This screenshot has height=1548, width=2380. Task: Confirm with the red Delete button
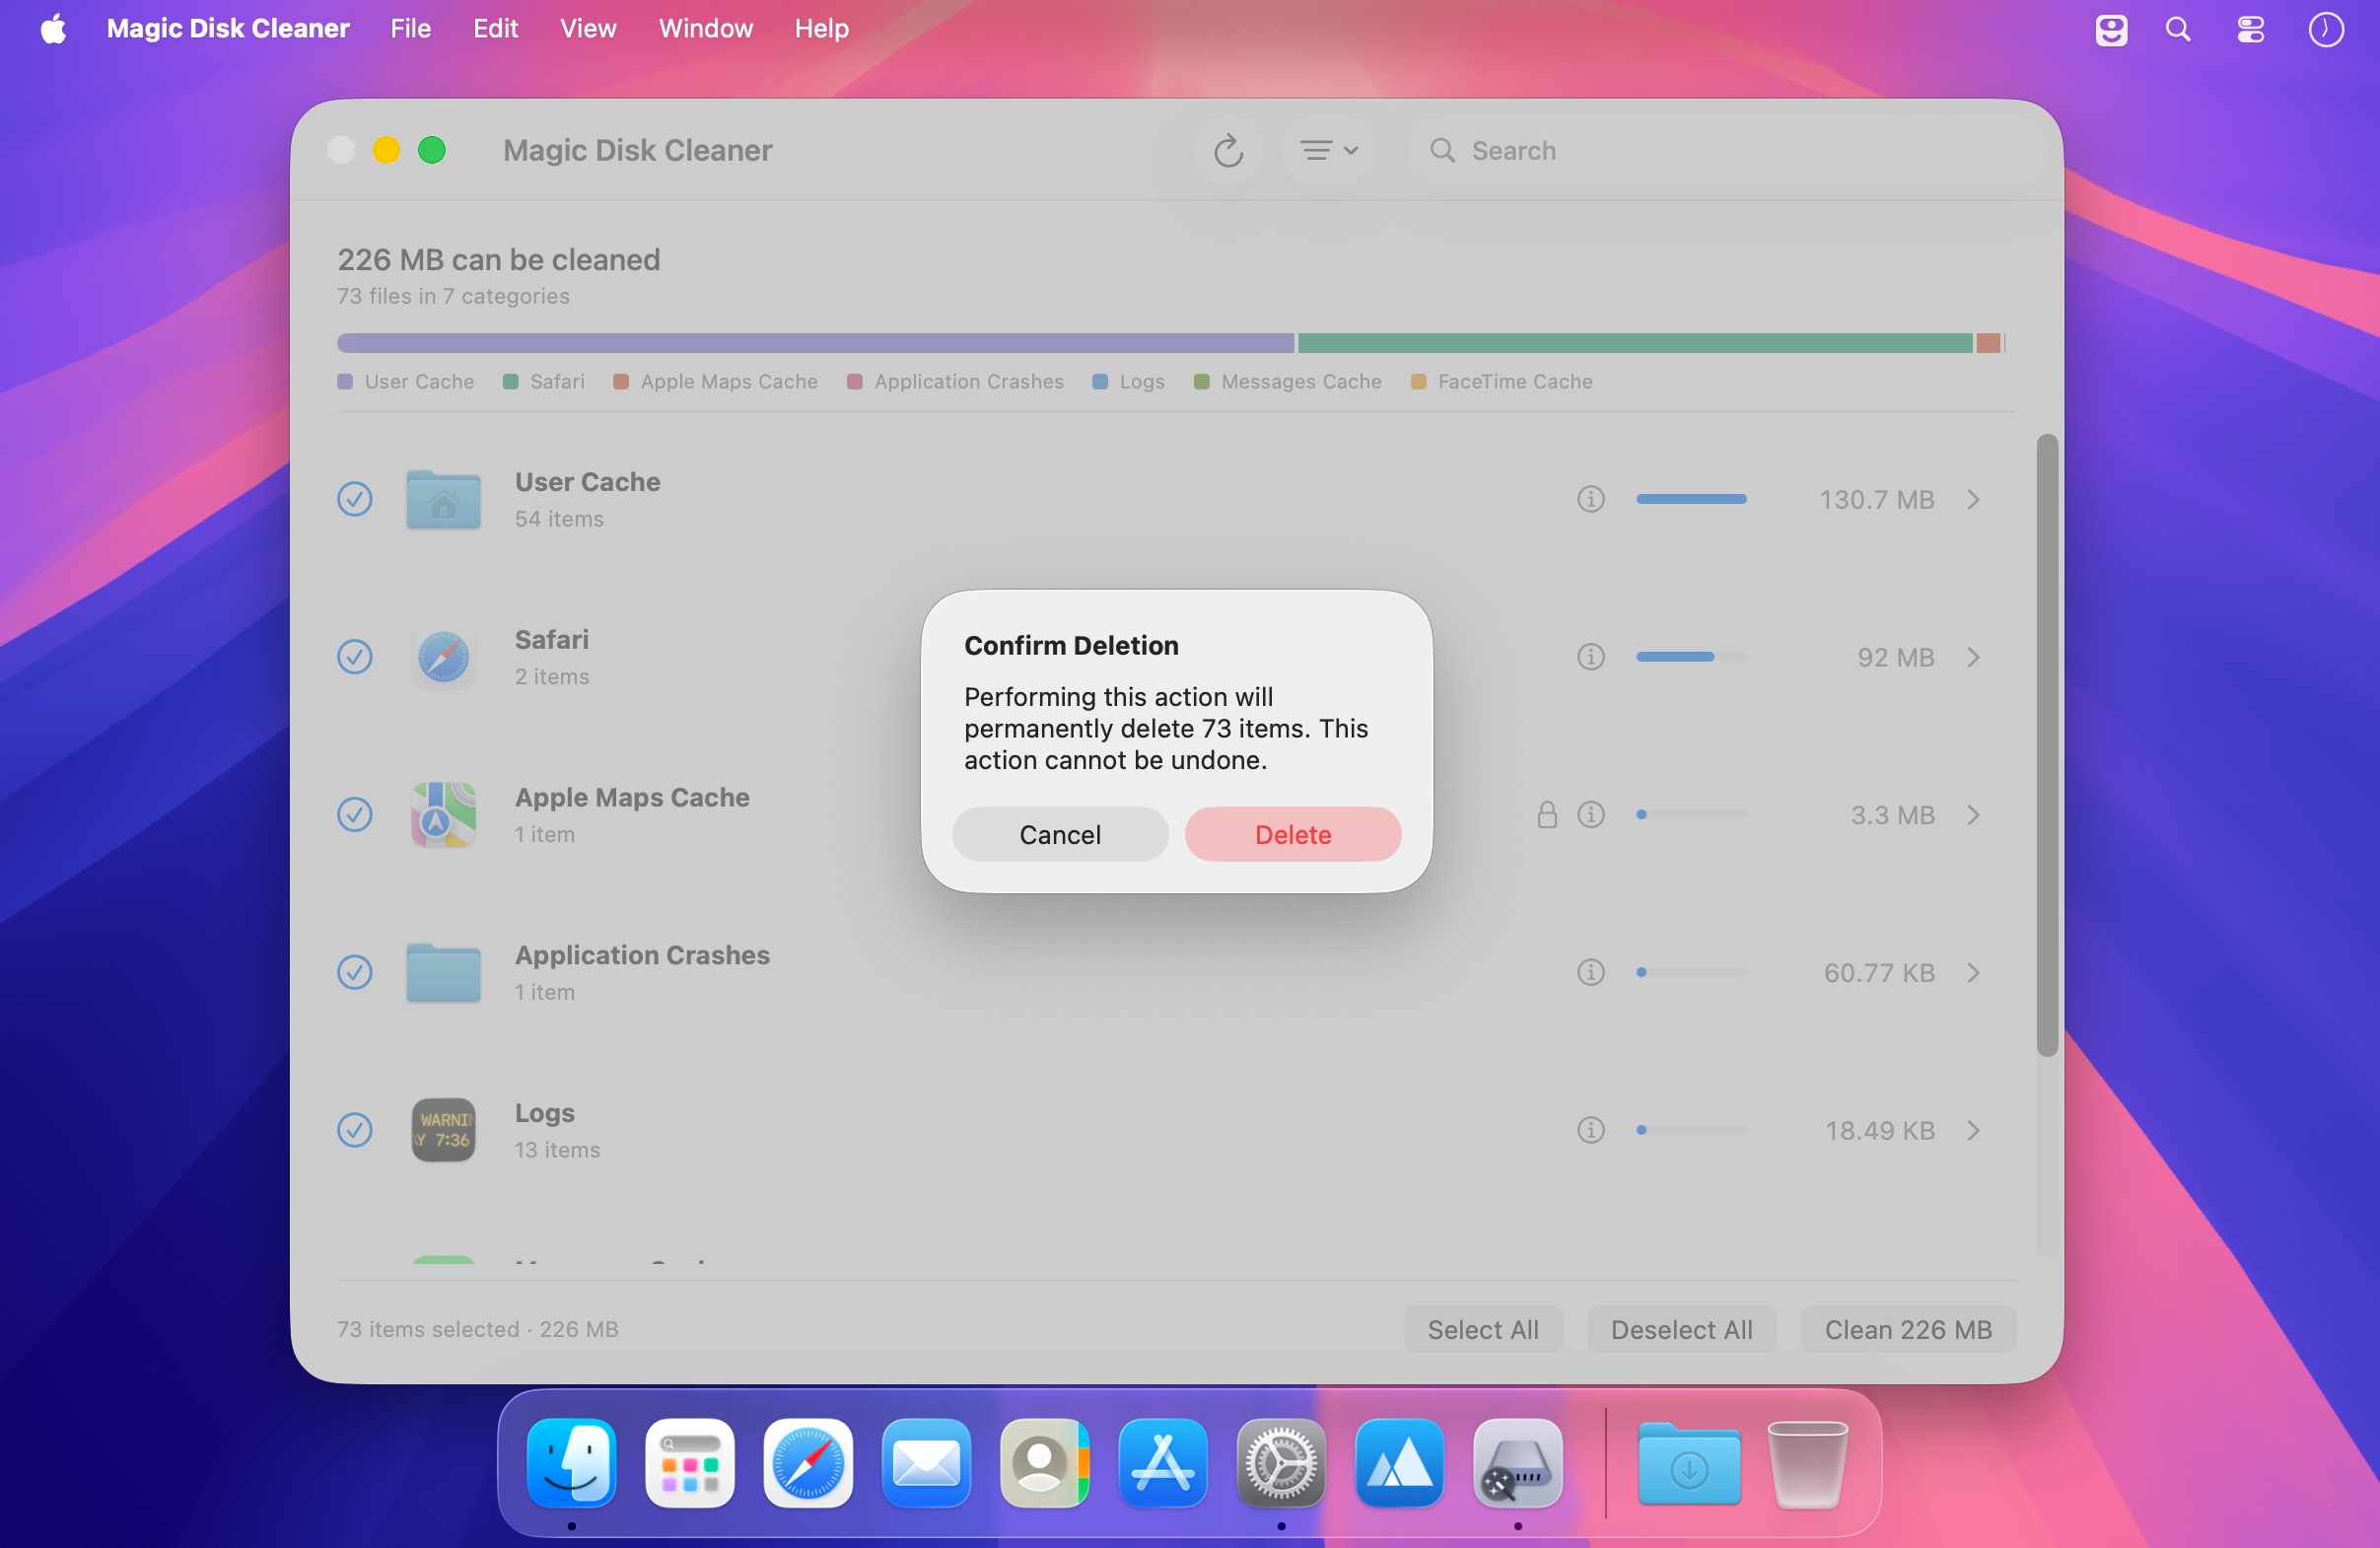[x=1292, y=834]
